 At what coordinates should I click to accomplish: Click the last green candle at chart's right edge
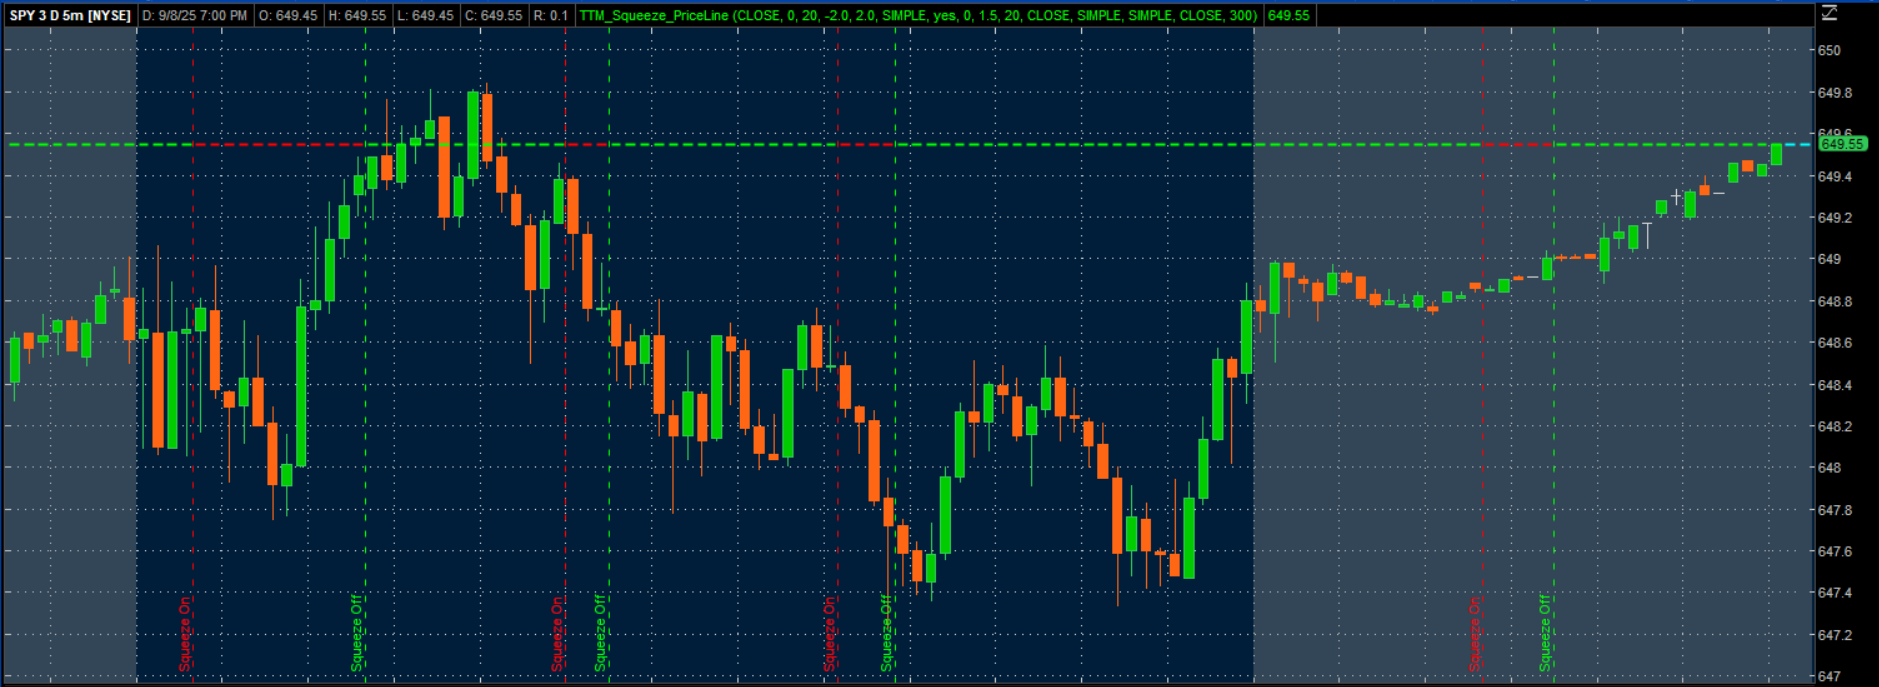1776,154
